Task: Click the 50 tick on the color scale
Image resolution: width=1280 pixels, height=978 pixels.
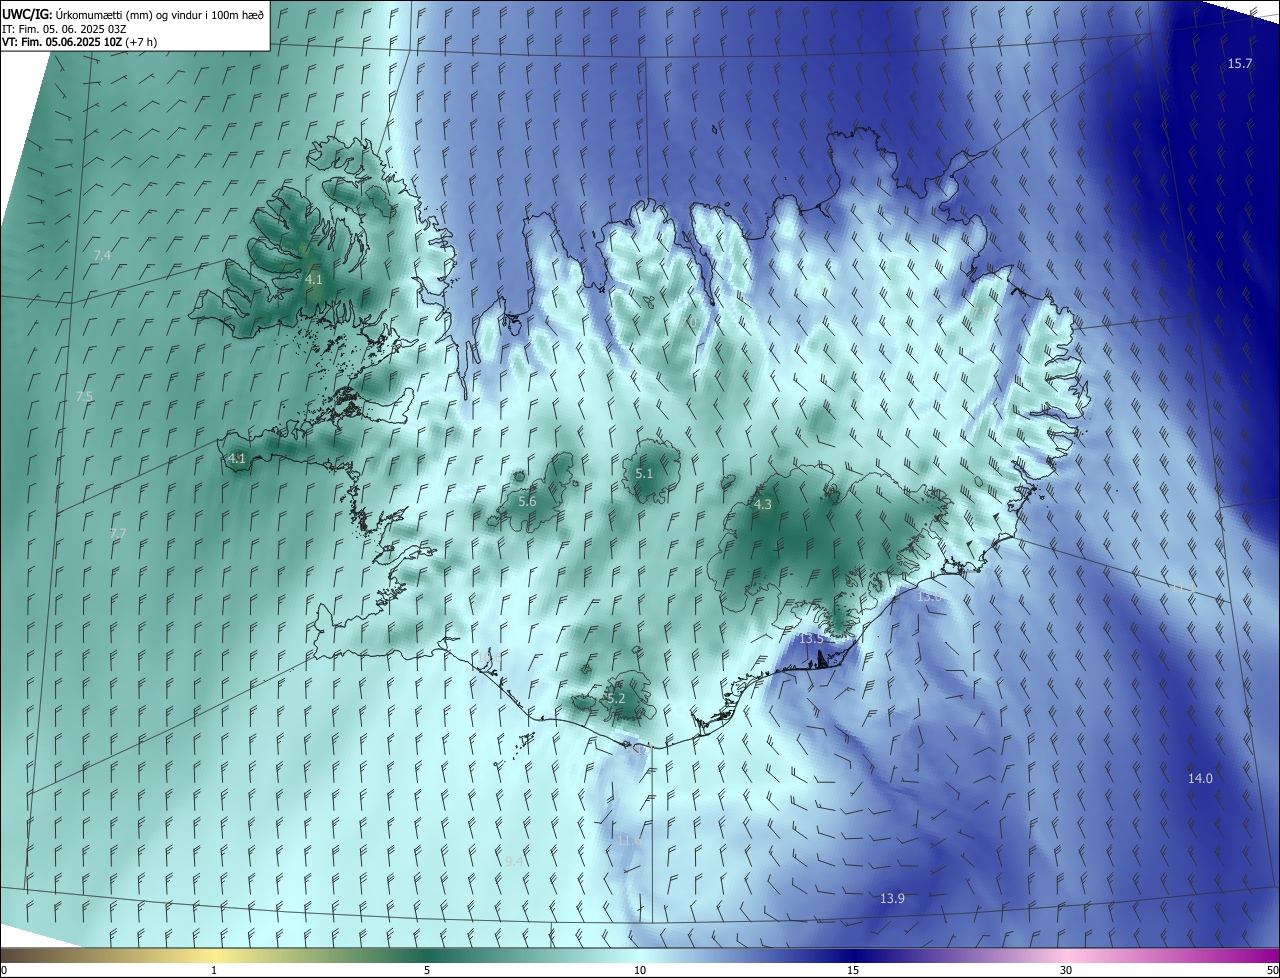Action: tap(1271, 970)
